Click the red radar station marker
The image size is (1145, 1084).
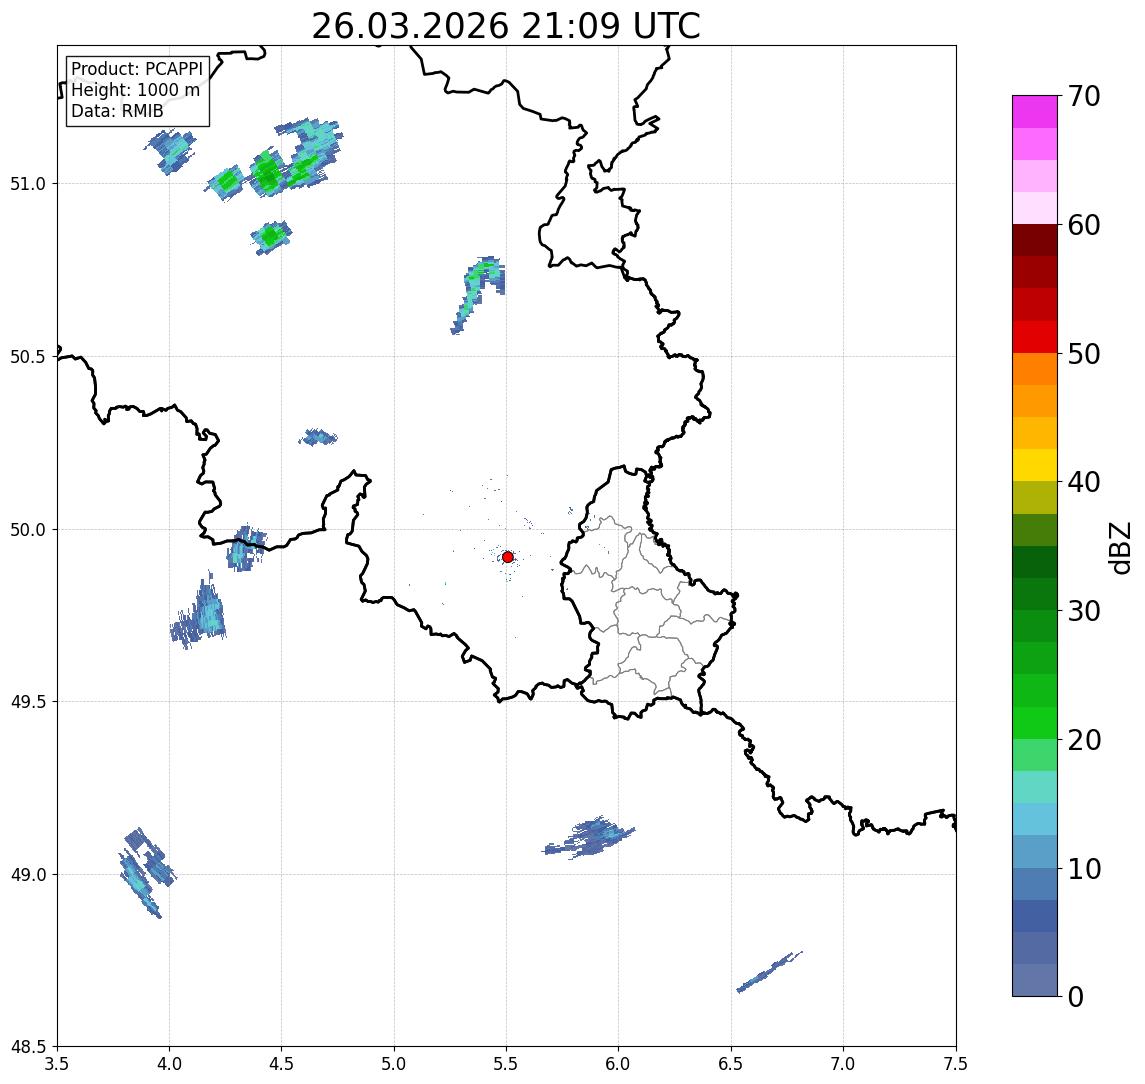508,557
